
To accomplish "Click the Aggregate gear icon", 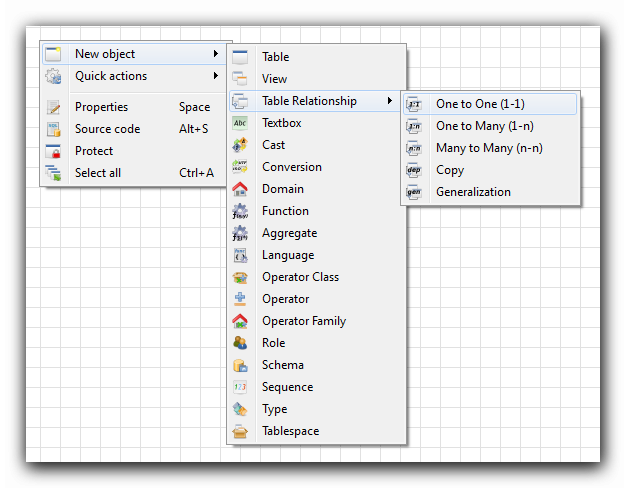I will click(x=240, y=233).
